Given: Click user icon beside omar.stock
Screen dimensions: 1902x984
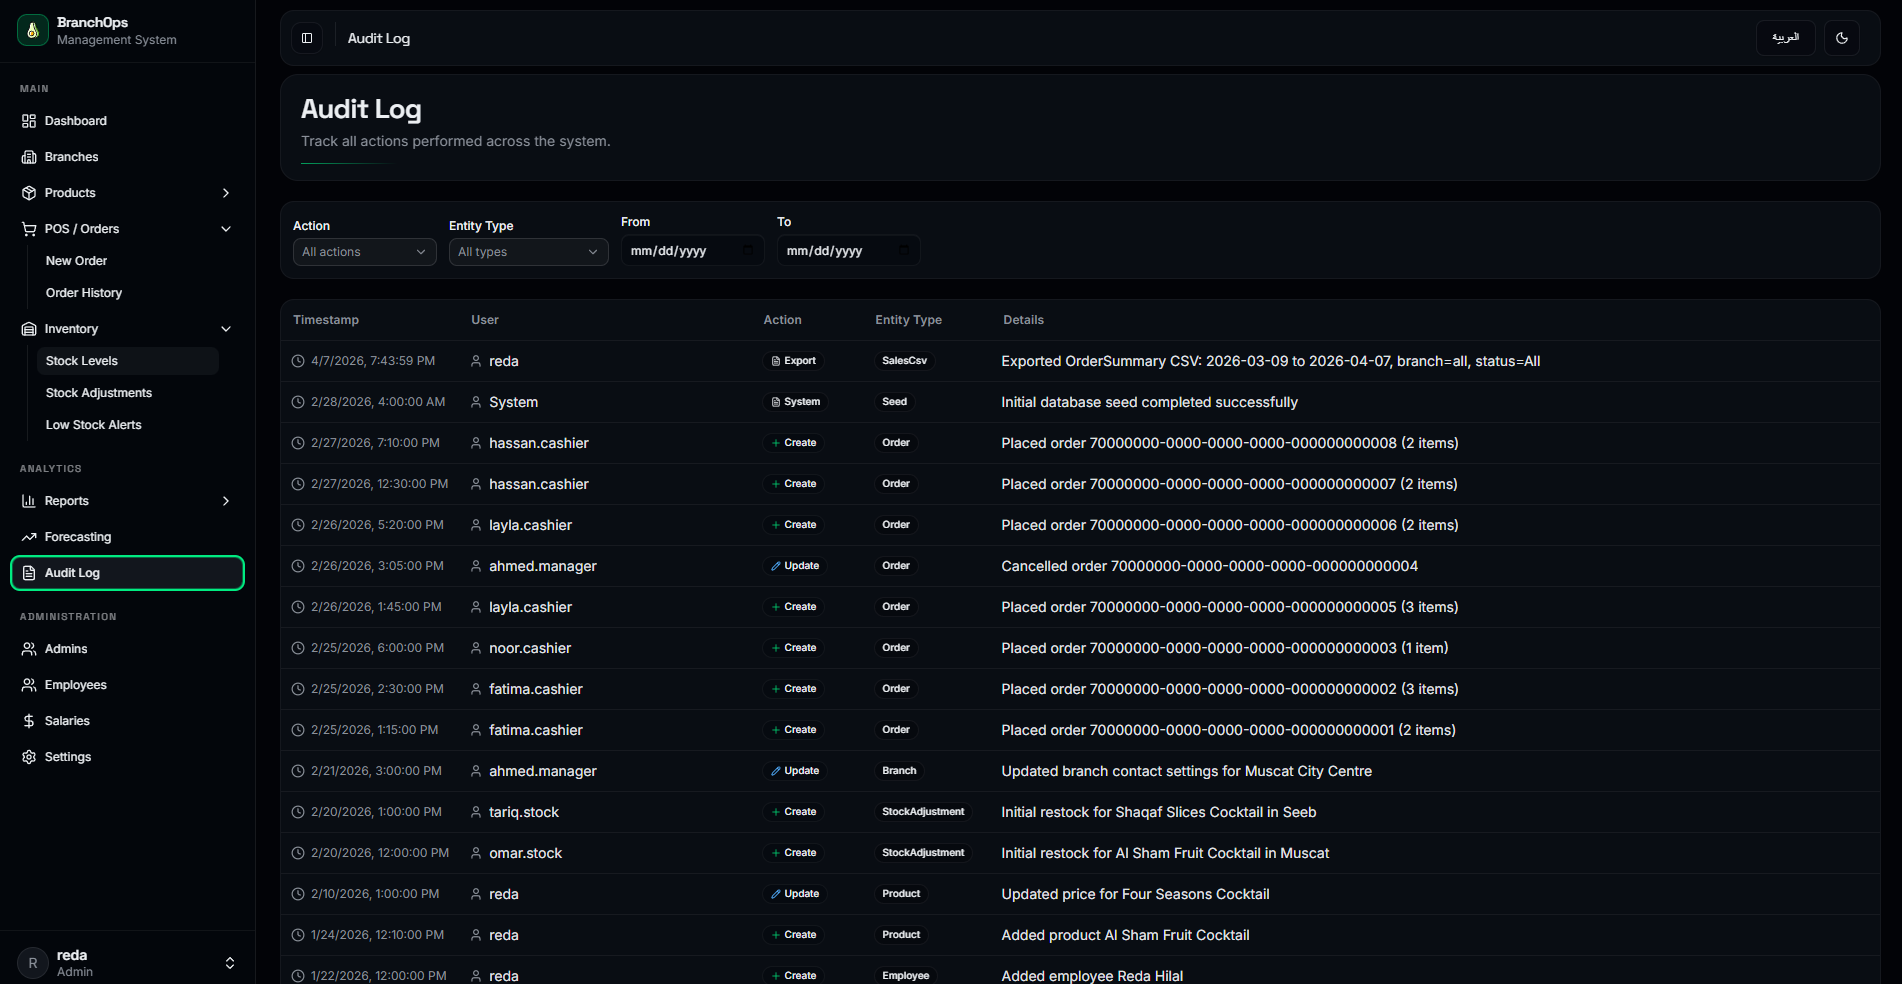Looking at the screenshot, I should 476,853.
